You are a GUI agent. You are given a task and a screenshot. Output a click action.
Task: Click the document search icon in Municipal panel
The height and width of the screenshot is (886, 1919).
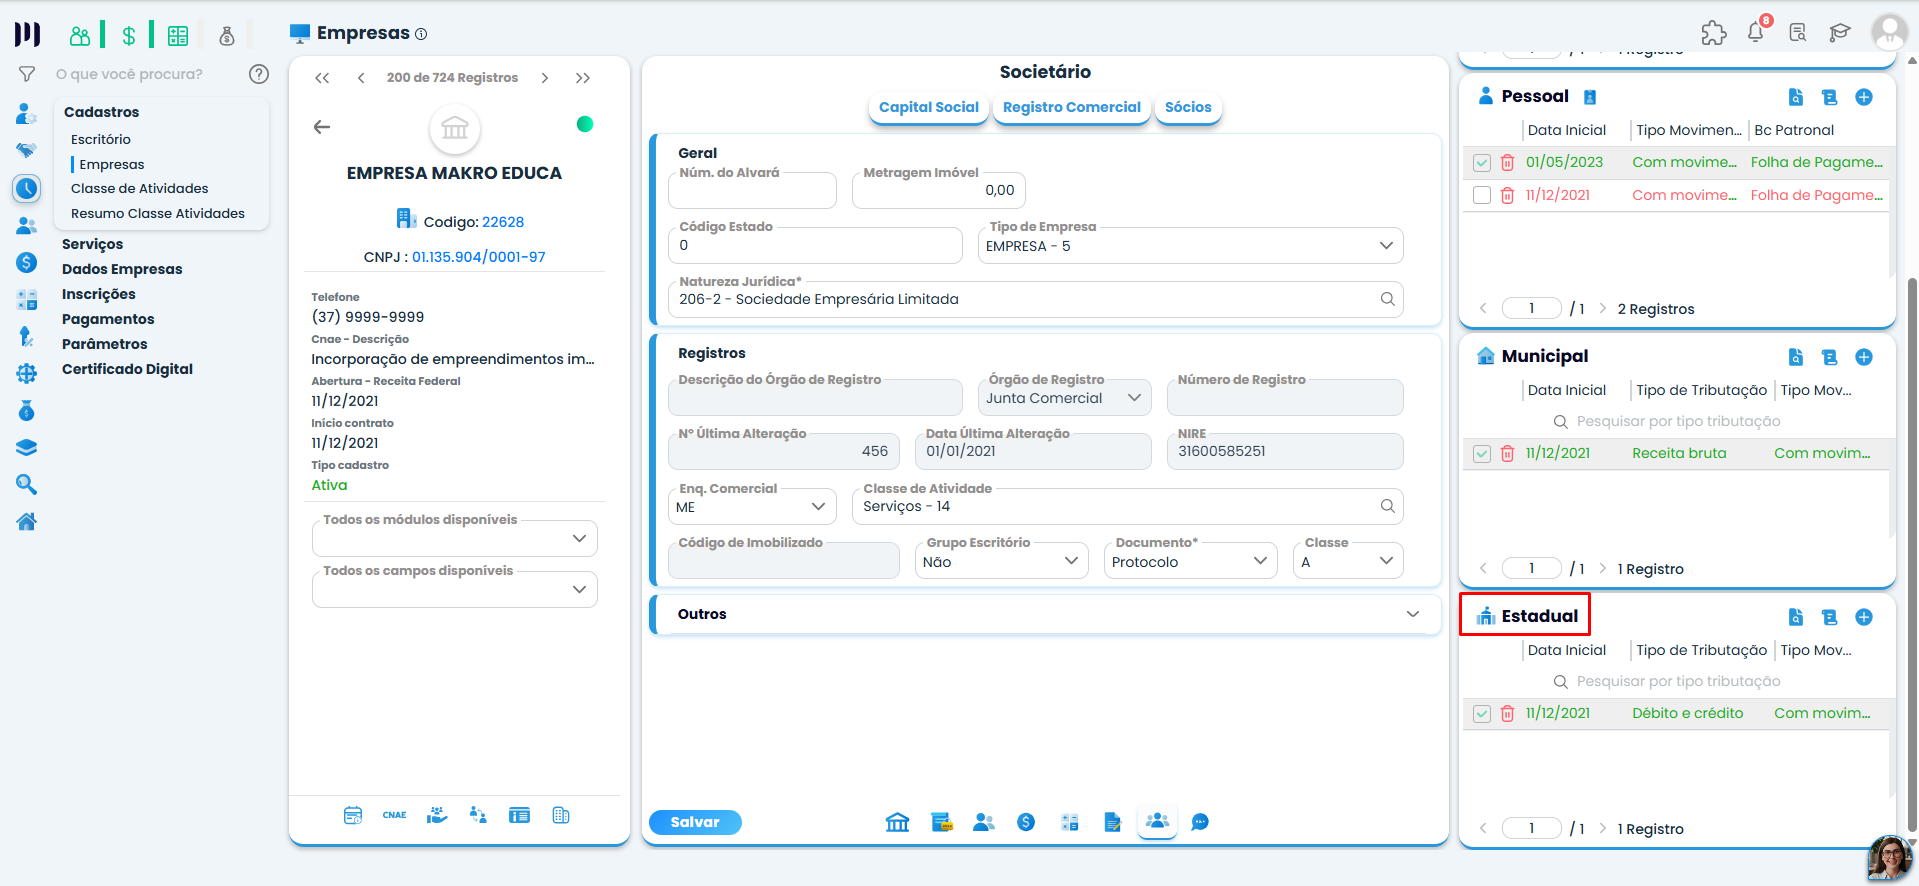click(x=1796, y=357)
